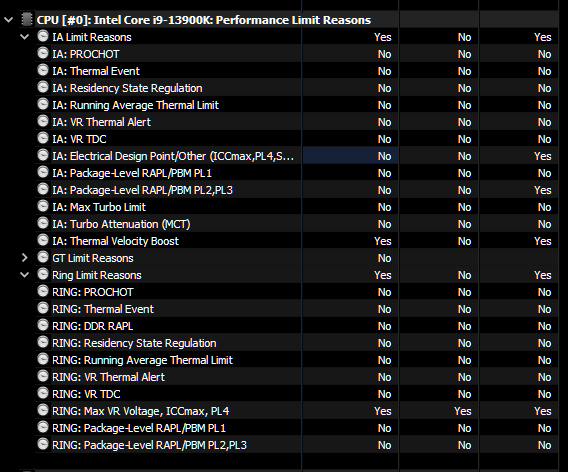Image resolution: width=568 pixels, height=472 pixels.
Task: Click the icon beside RING: DDR RAPL
Action: pyautogui.click(x=43, y=326)
